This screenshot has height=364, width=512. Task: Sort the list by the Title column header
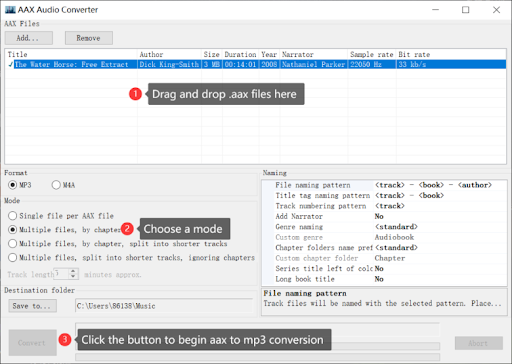[x=71, y=54]
